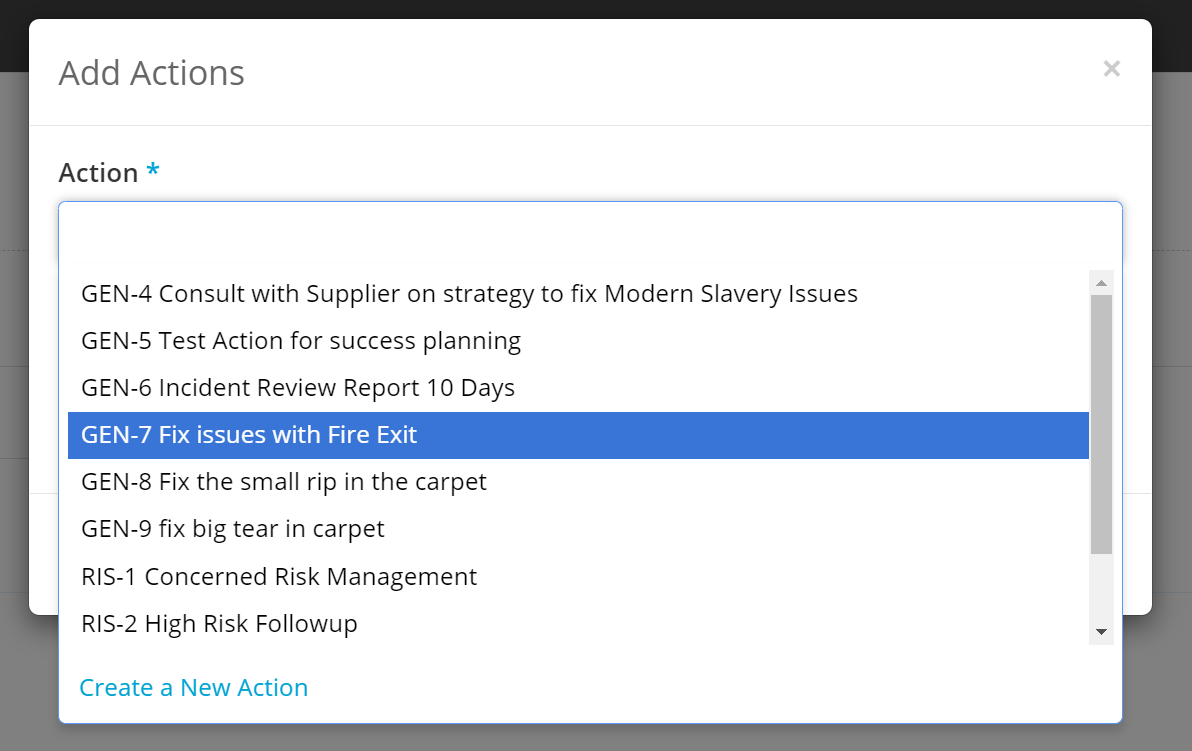Click the scrollbar down arrow
The image size is (1192, 751).
pos(1101,630)
